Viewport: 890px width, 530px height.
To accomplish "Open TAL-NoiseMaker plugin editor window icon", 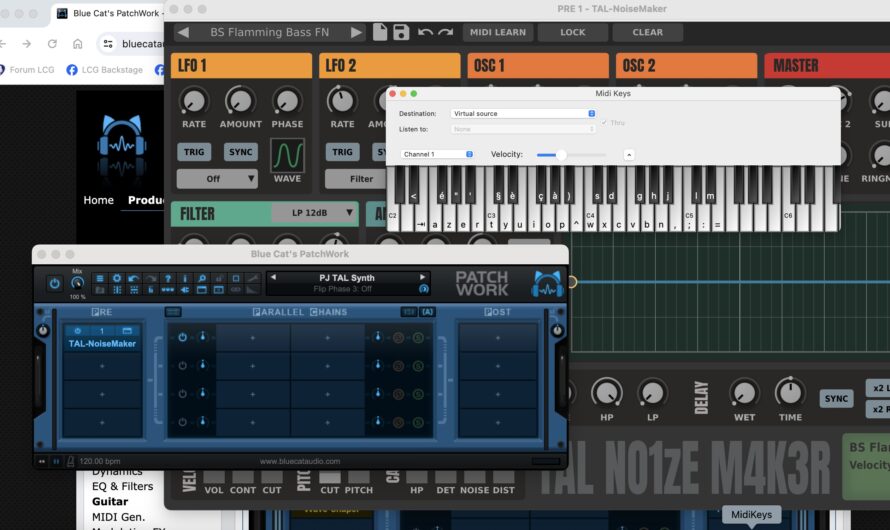I will pyautogui.click(x=127, y=331).
